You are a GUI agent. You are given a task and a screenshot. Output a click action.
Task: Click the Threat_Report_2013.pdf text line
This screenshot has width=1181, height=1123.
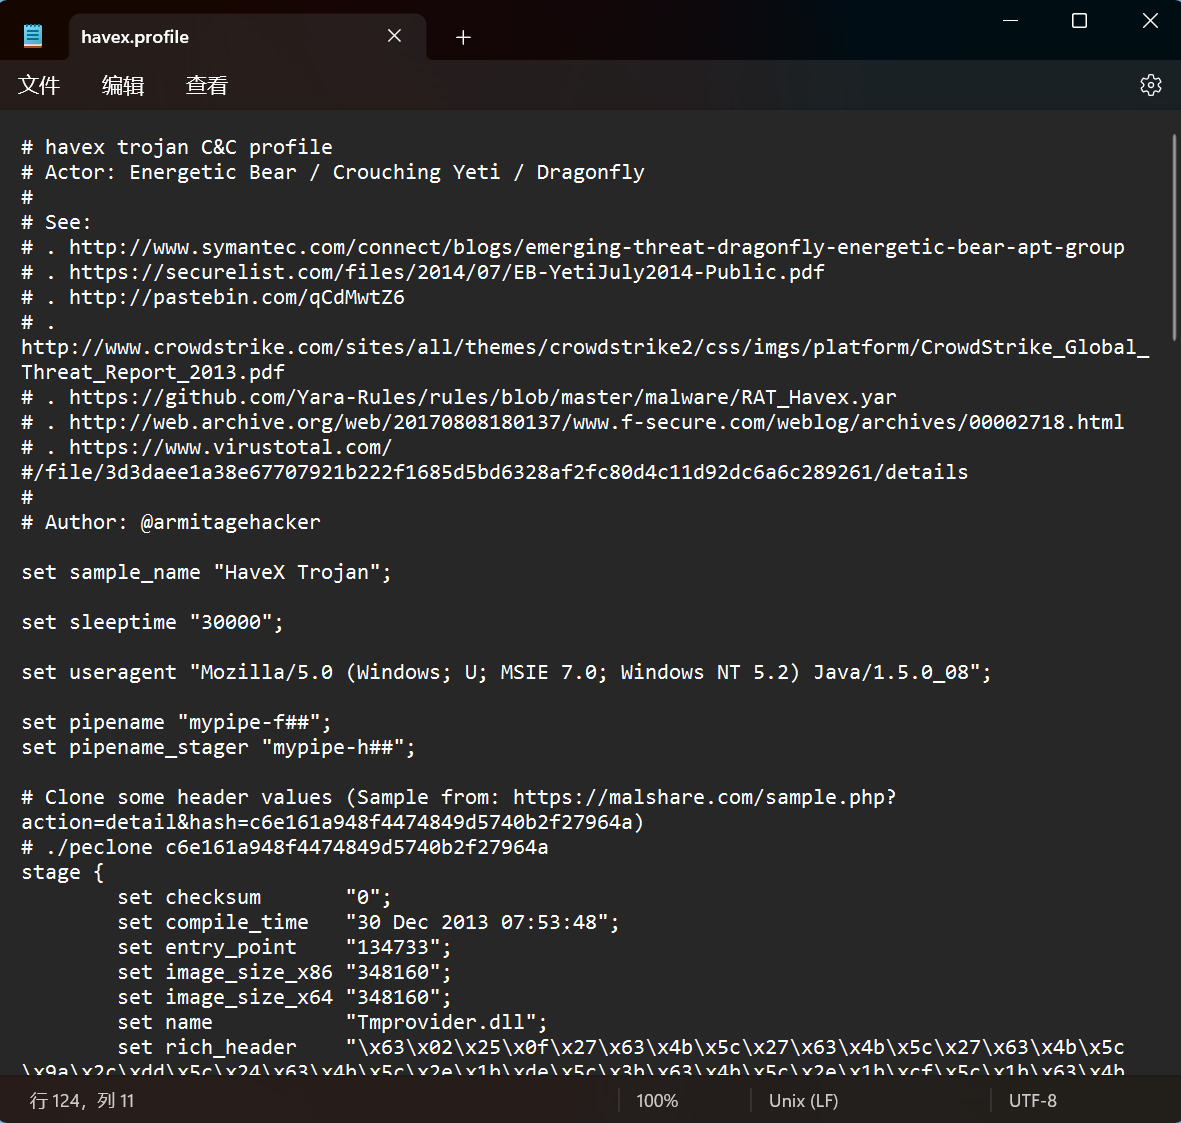pos(153,372)
